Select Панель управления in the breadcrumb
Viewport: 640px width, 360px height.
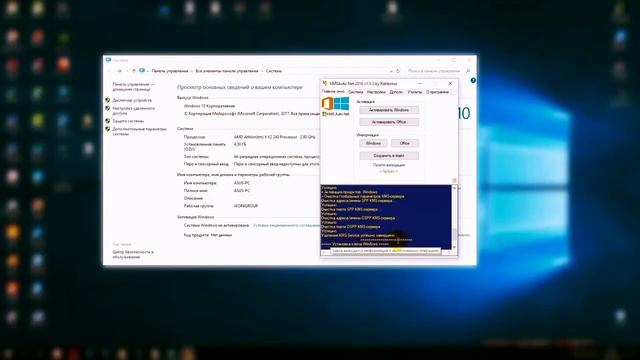tap(170, 71)
